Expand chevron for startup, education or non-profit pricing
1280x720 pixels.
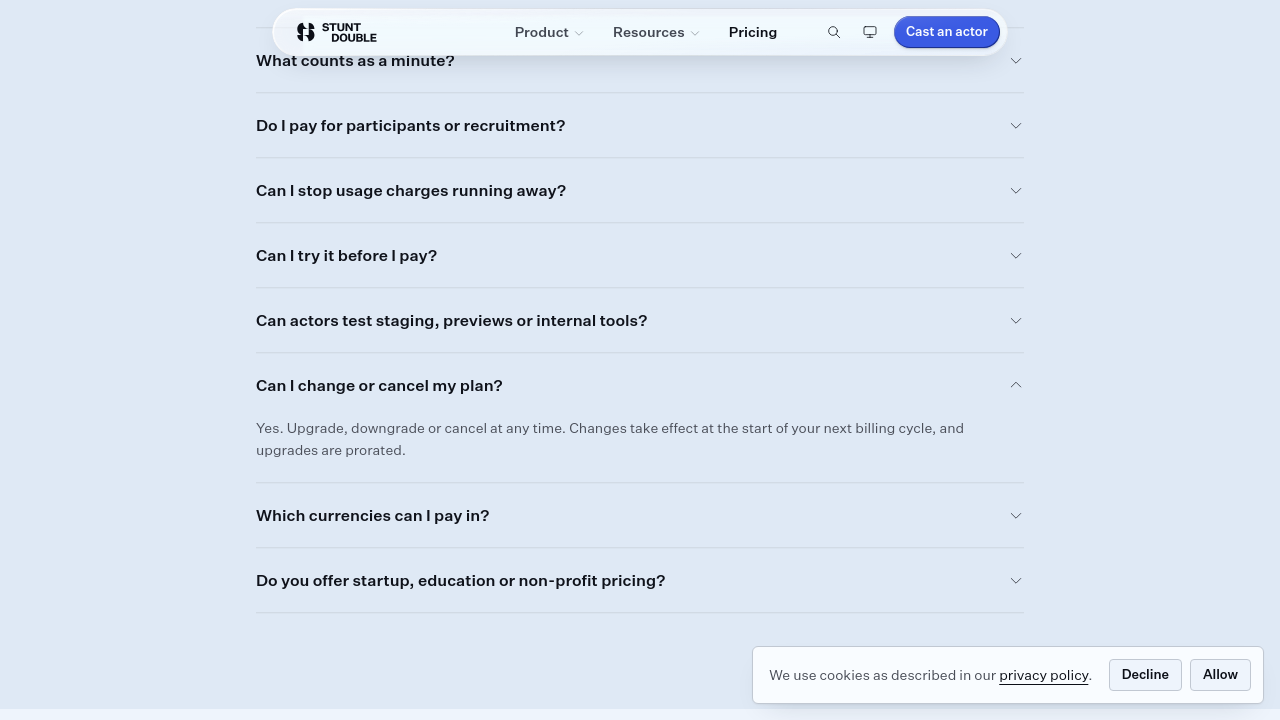coord(1016,581)
